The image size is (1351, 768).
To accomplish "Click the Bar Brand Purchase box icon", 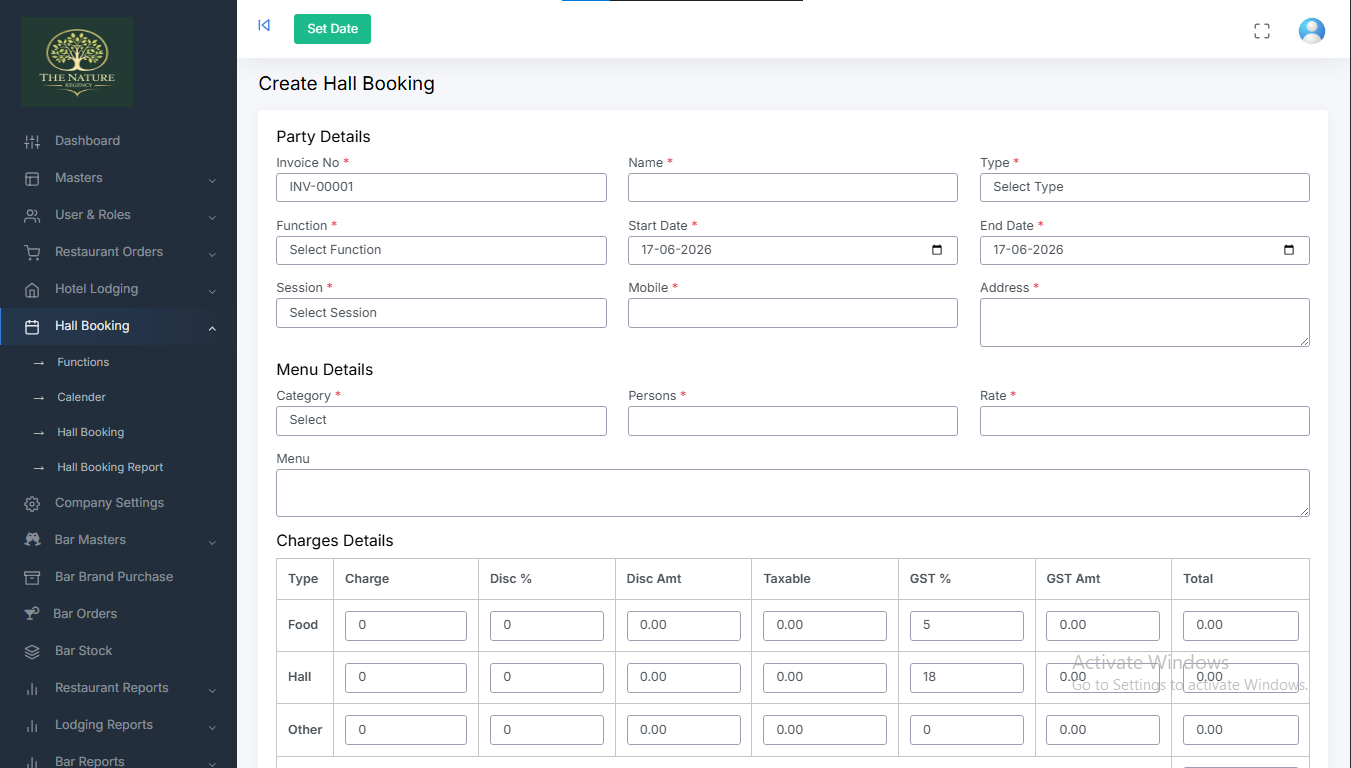I will pos(32,578).
